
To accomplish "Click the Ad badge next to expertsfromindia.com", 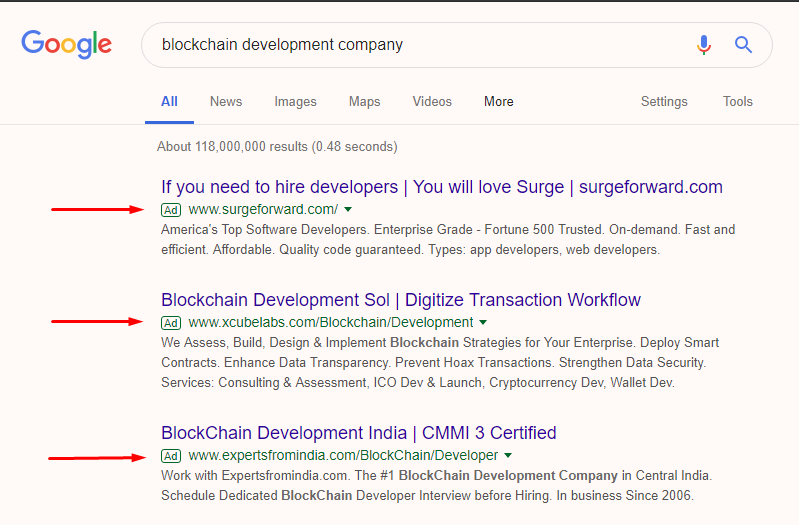I will [x=171, y=456].
